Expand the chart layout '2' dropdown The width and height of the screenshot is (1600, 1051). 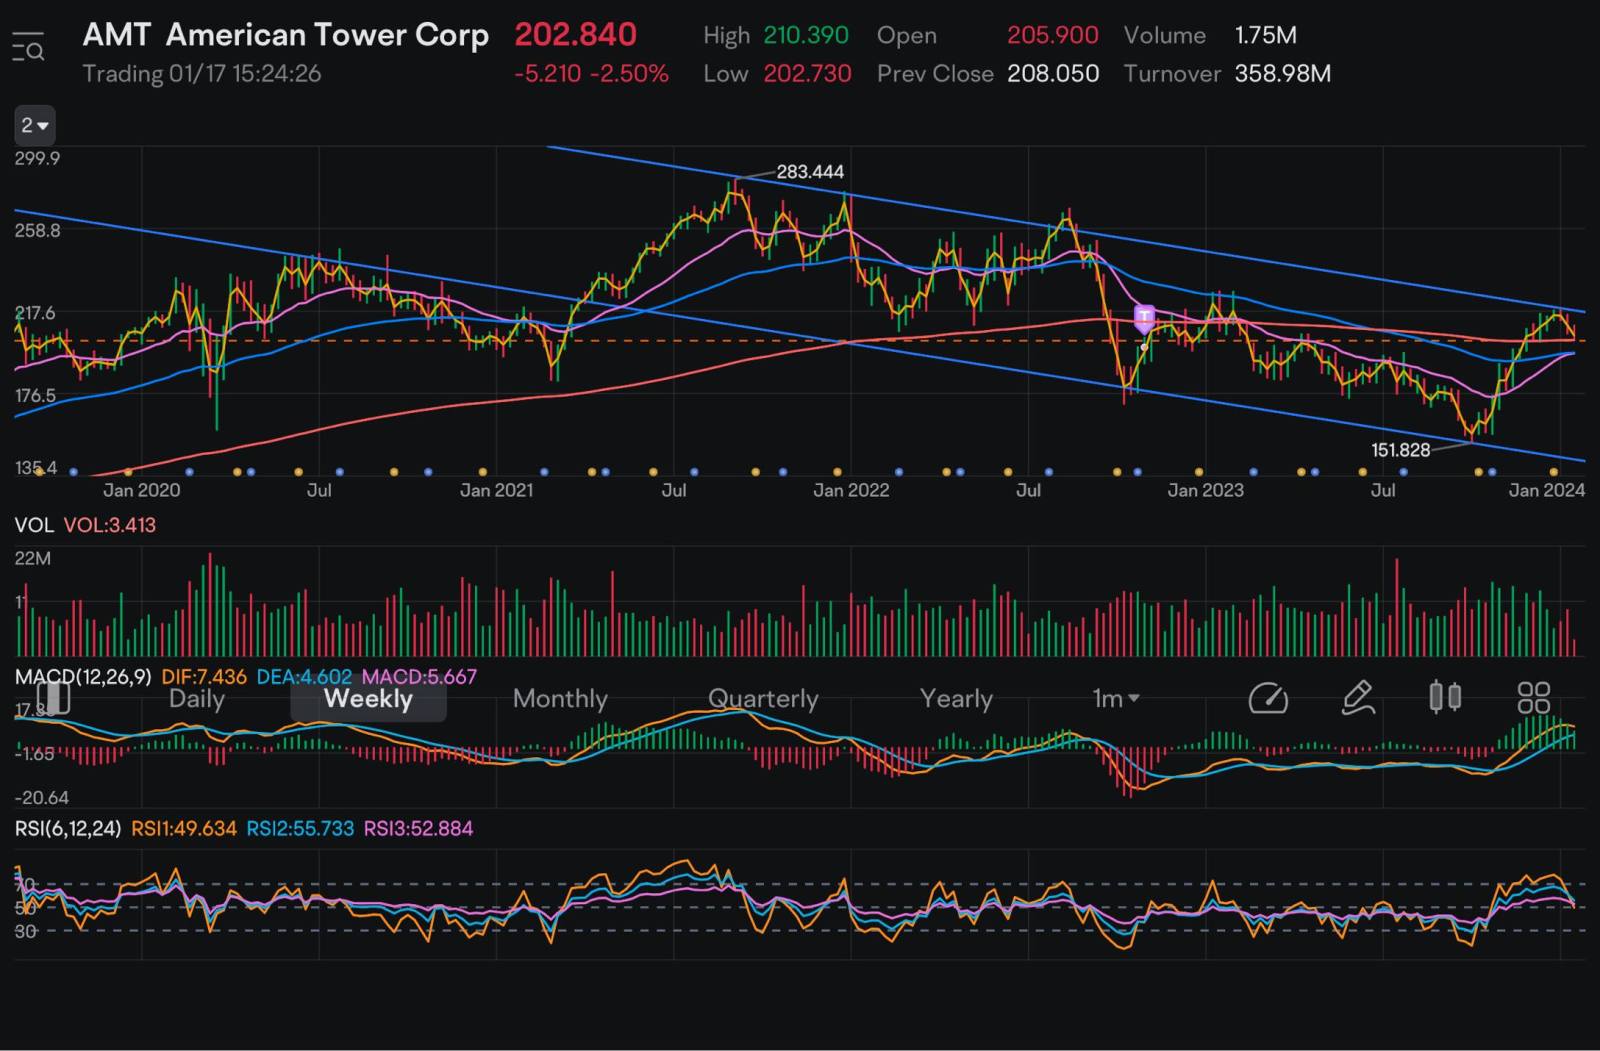pos(35,126)
